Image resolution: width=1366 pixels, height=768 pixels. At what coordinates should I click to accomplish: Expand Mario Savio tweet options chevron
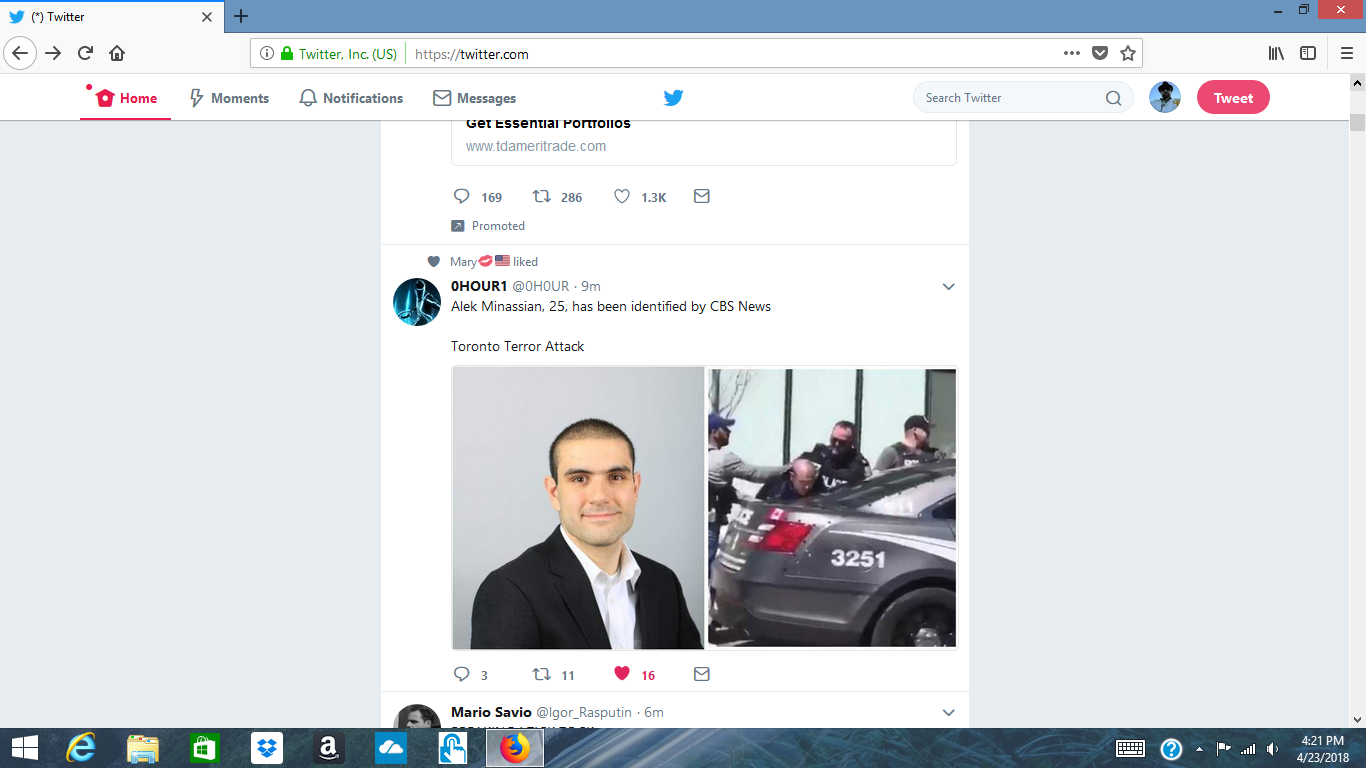[949, 712]
